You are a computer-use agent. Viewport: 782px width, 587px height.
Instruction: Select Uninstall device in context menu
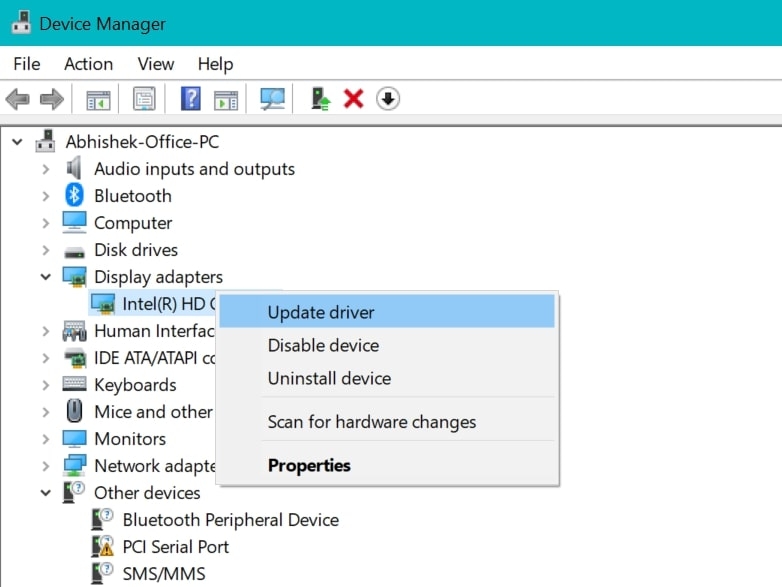coord(387,378)
